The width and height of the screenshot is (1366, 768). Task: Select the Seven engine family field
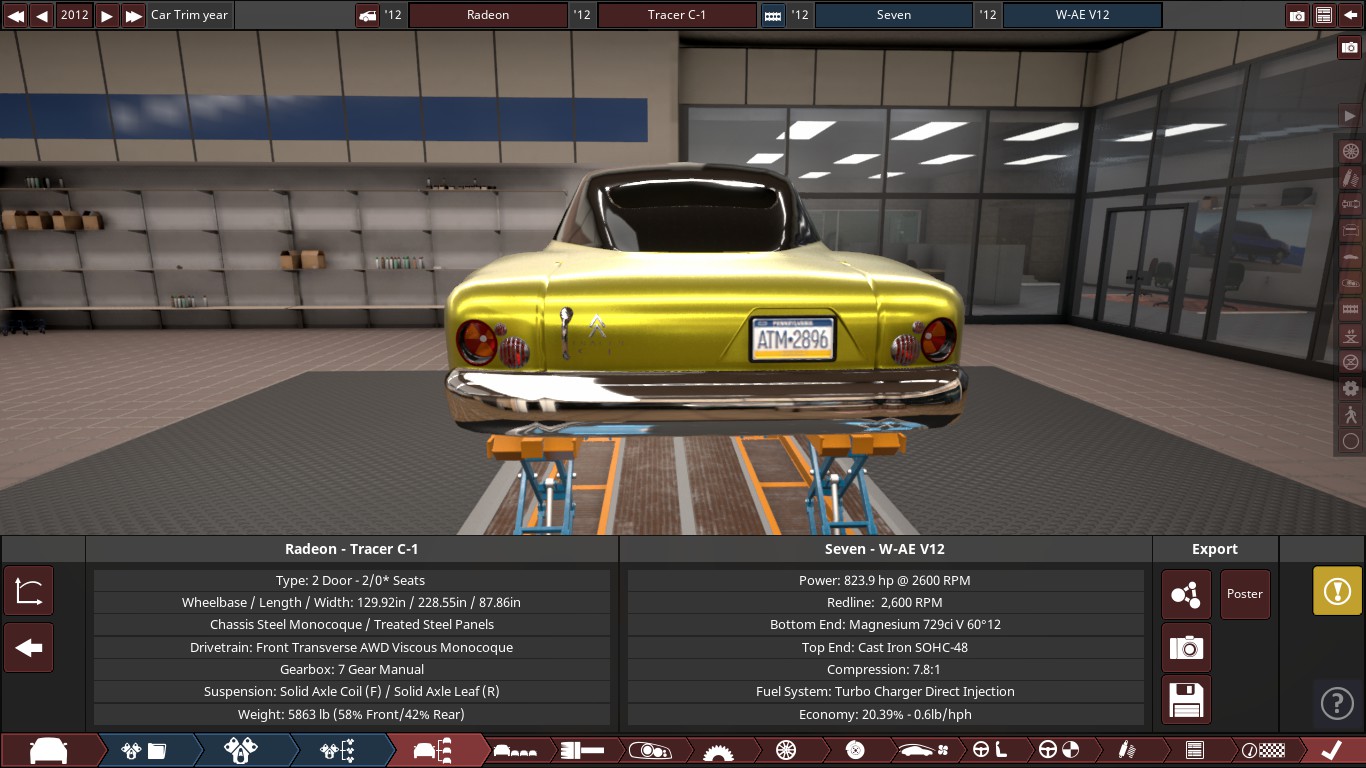(894, 15)
